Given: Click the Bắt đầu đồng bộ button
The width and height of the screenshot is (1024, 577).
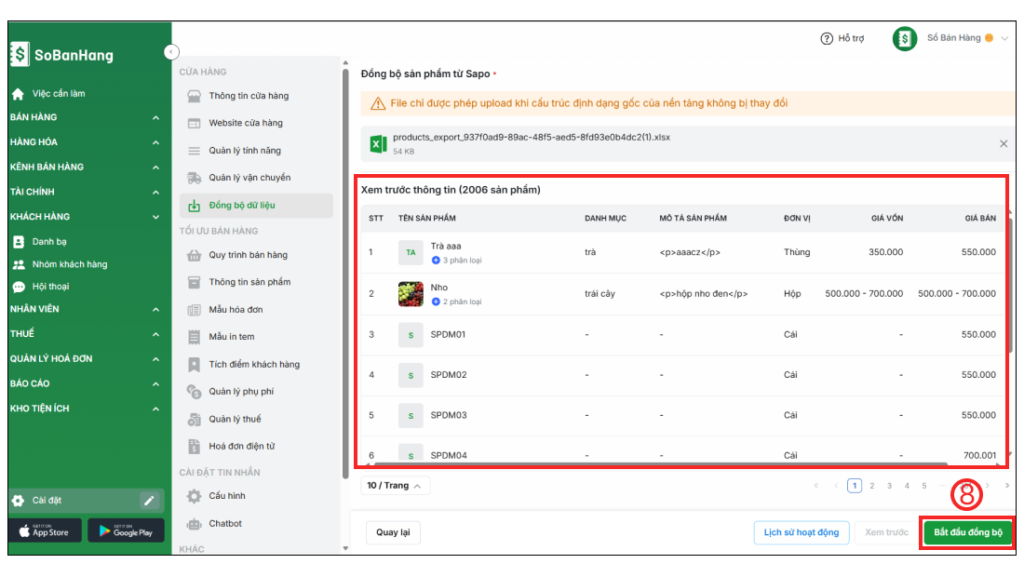Looking at the screenshot, I should pos(967,533).
